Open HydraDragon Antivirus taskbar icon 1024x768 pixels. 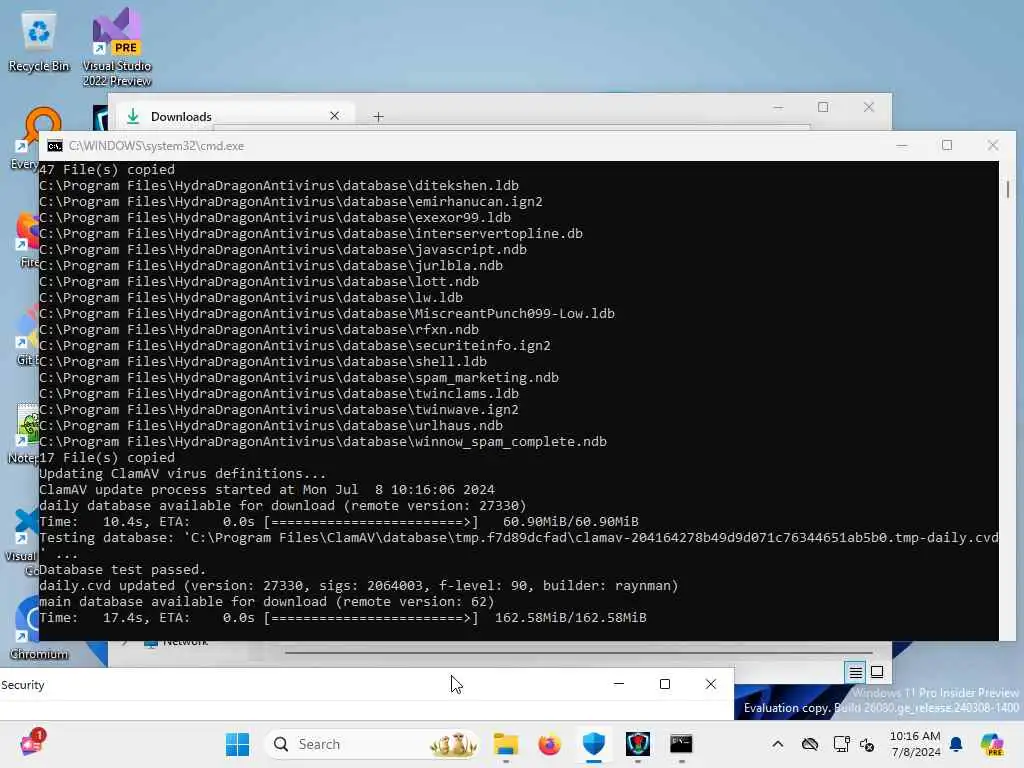pyautogui.click(x=637, y=744)
